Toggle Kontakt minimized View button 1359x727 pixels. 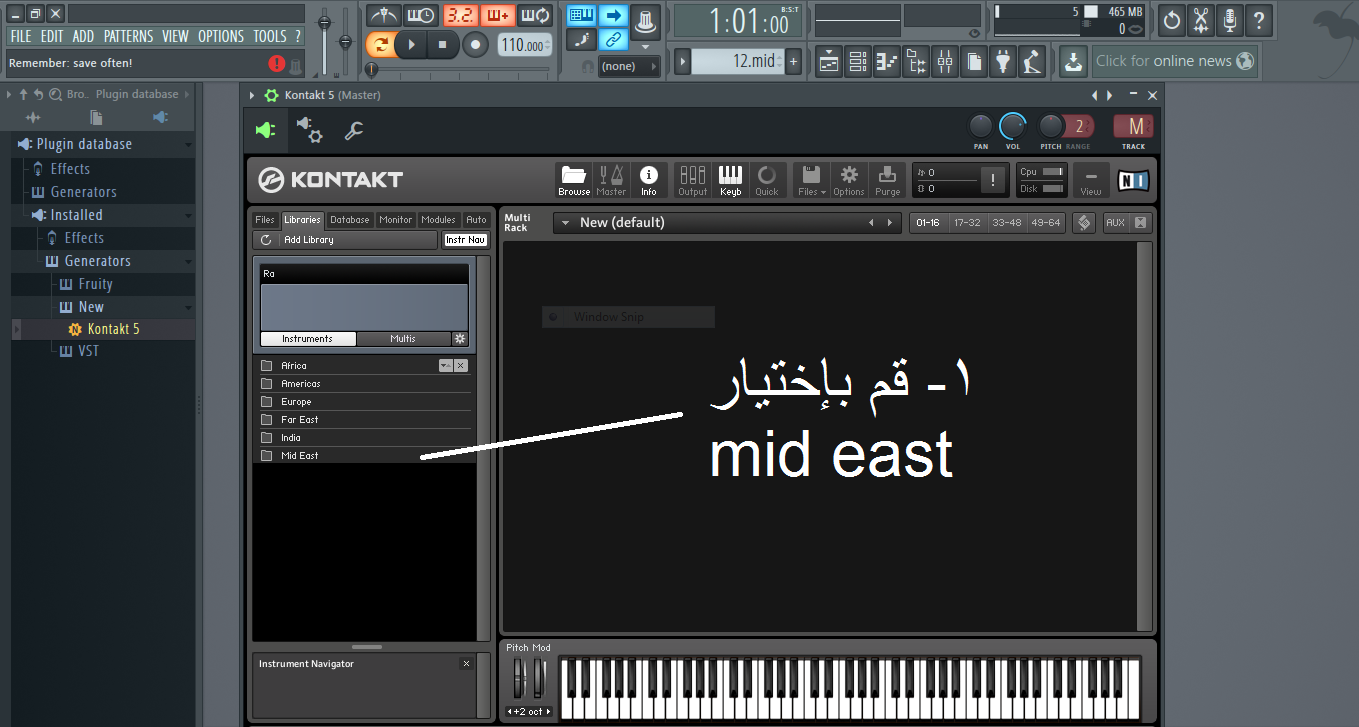pos(1091,180)
